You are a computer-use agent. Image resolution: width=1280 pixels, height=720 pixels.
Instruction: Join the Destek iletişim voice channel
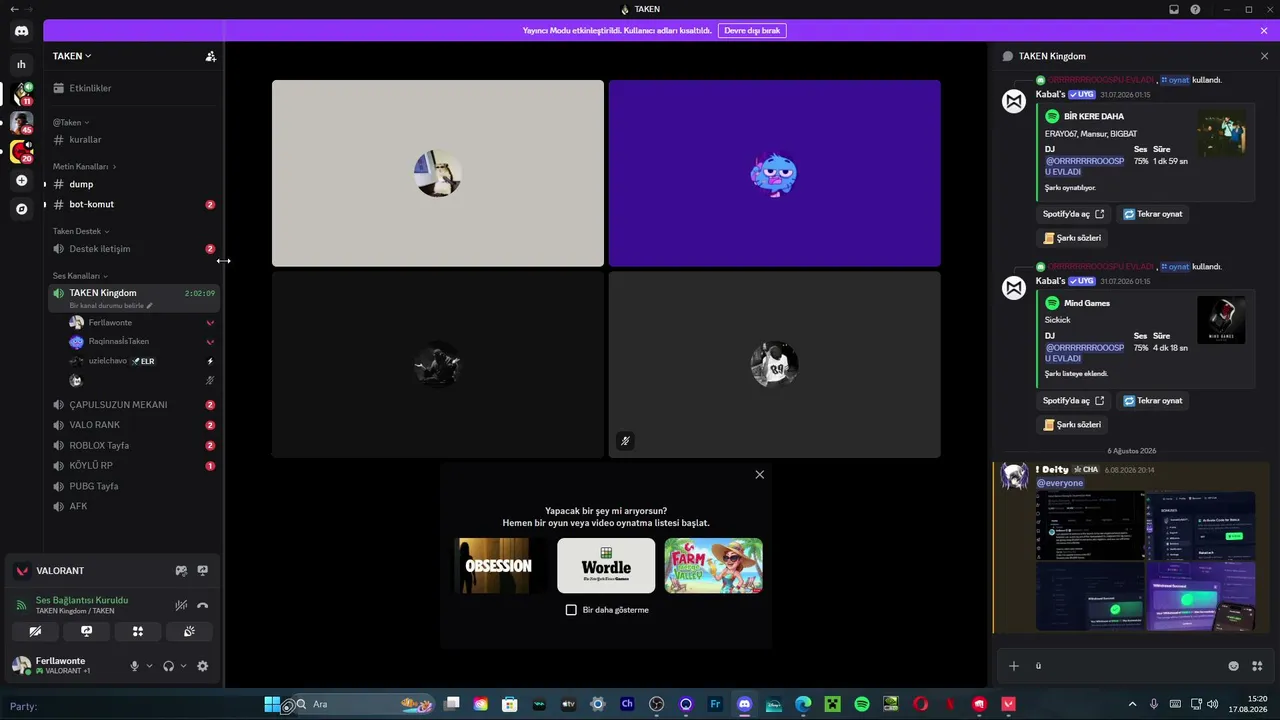click(x=133, y=249)
